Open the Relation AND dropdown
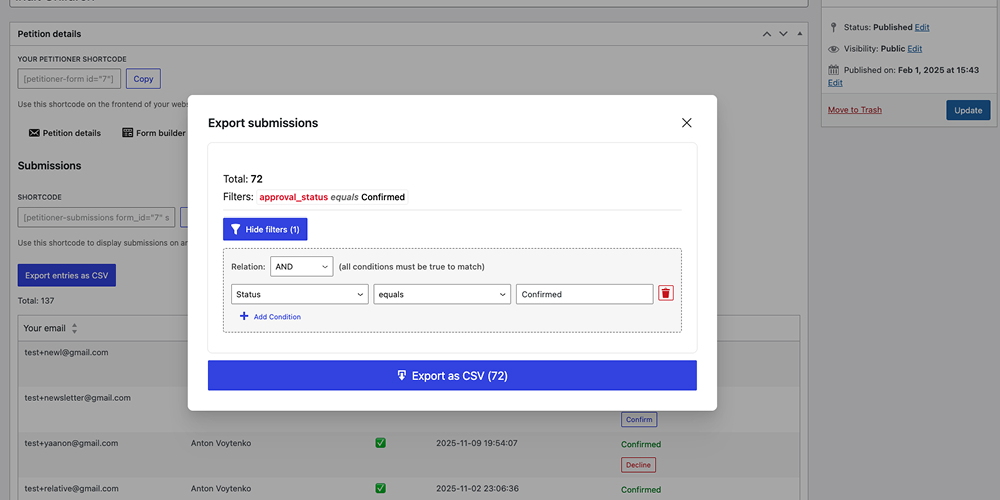 point(302,267)
